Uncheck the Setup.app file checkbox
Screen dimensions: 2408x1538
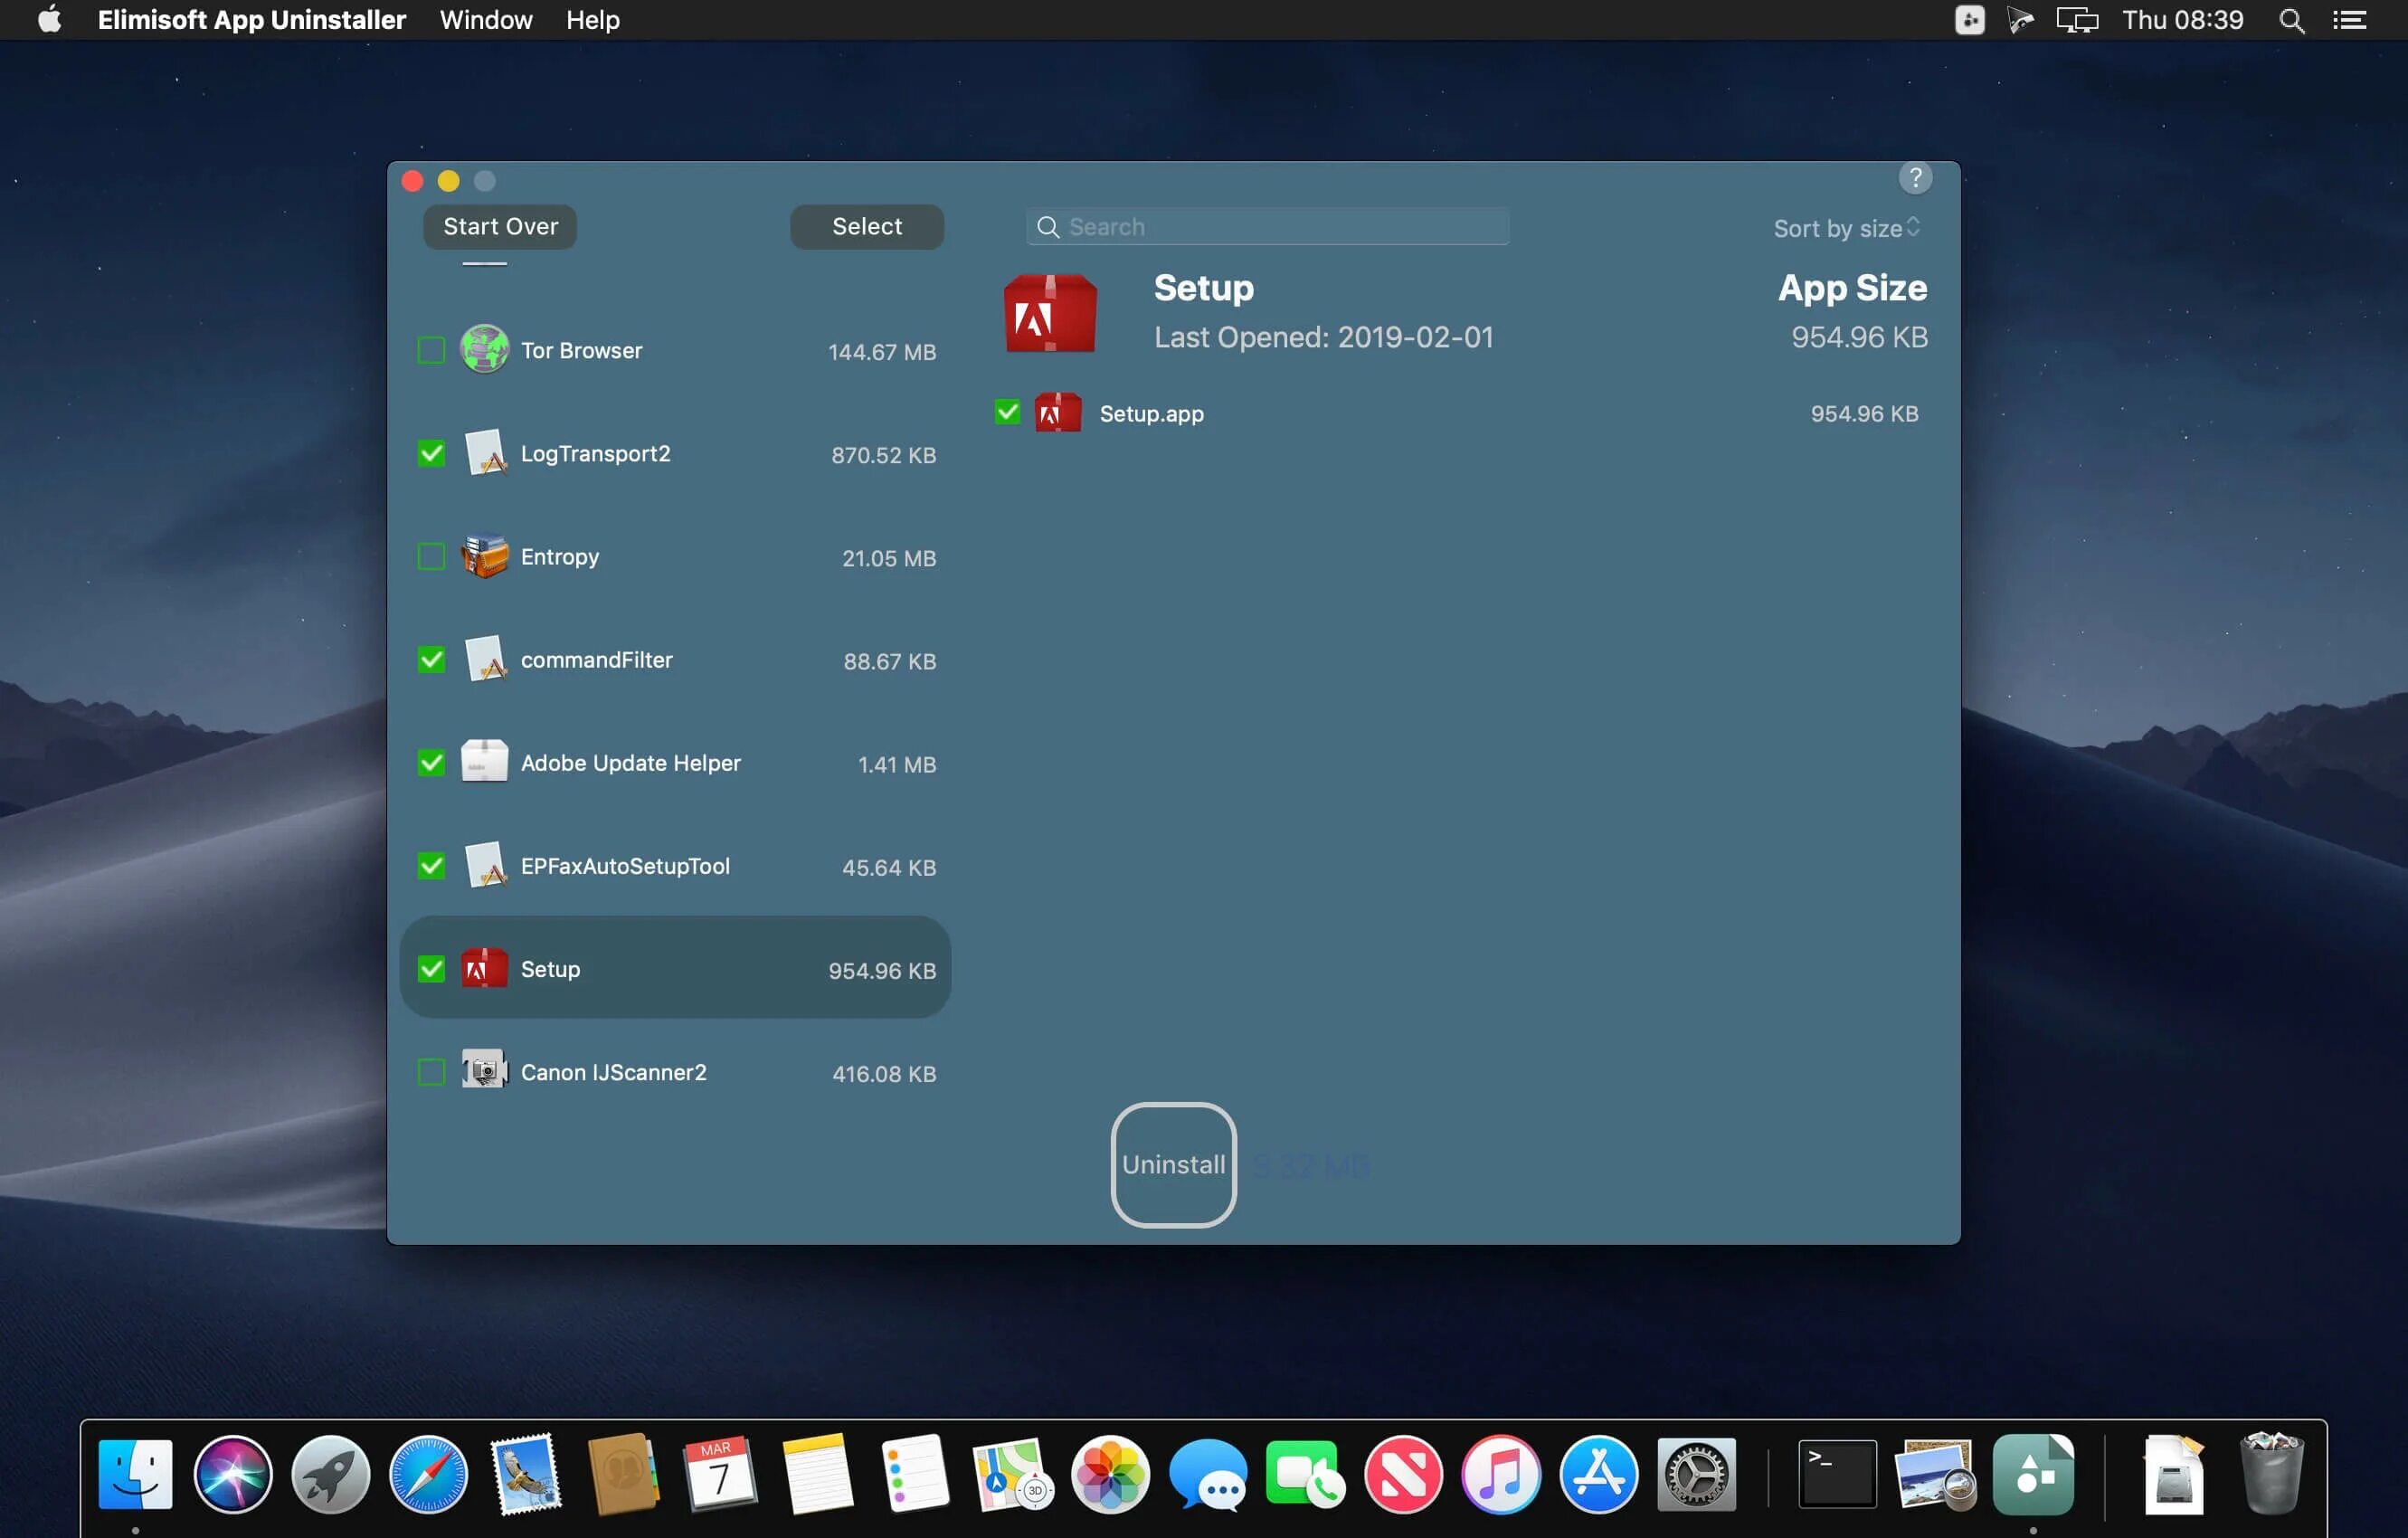tap(1007, 412)
